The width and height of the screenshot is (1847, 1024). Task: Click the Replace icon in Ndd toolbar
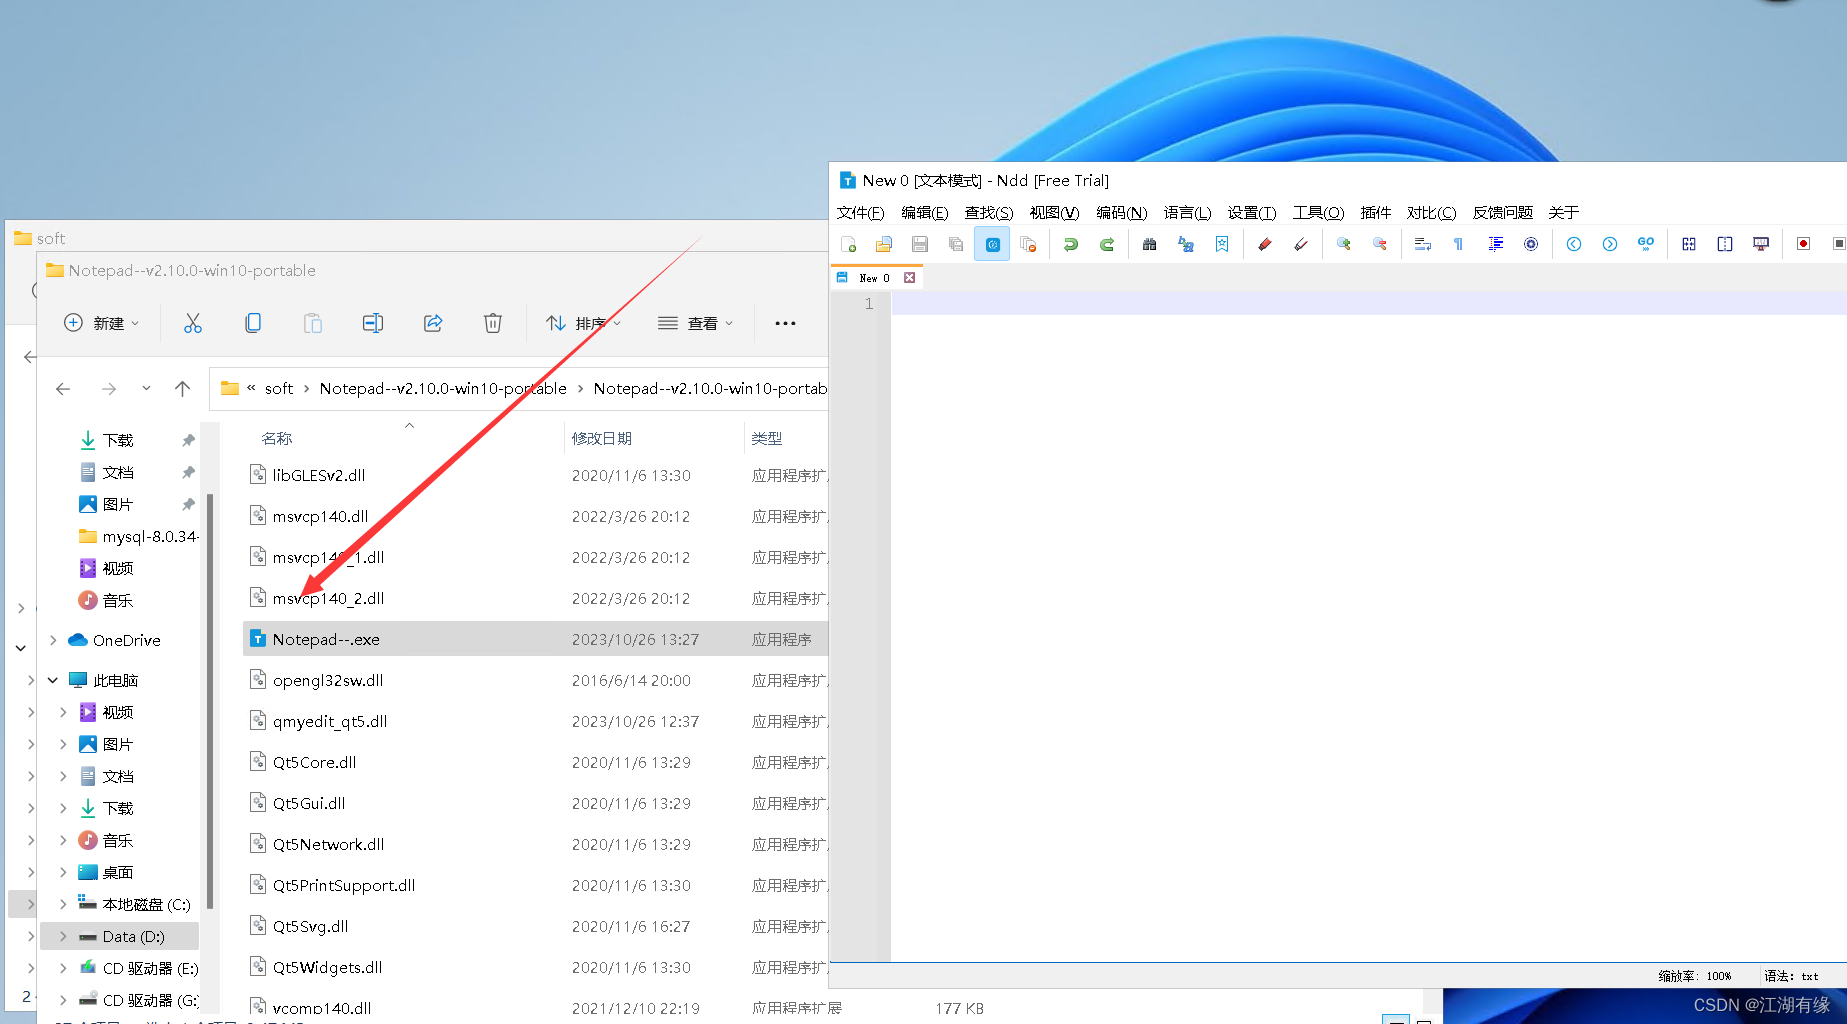[x=1186, y=244]
